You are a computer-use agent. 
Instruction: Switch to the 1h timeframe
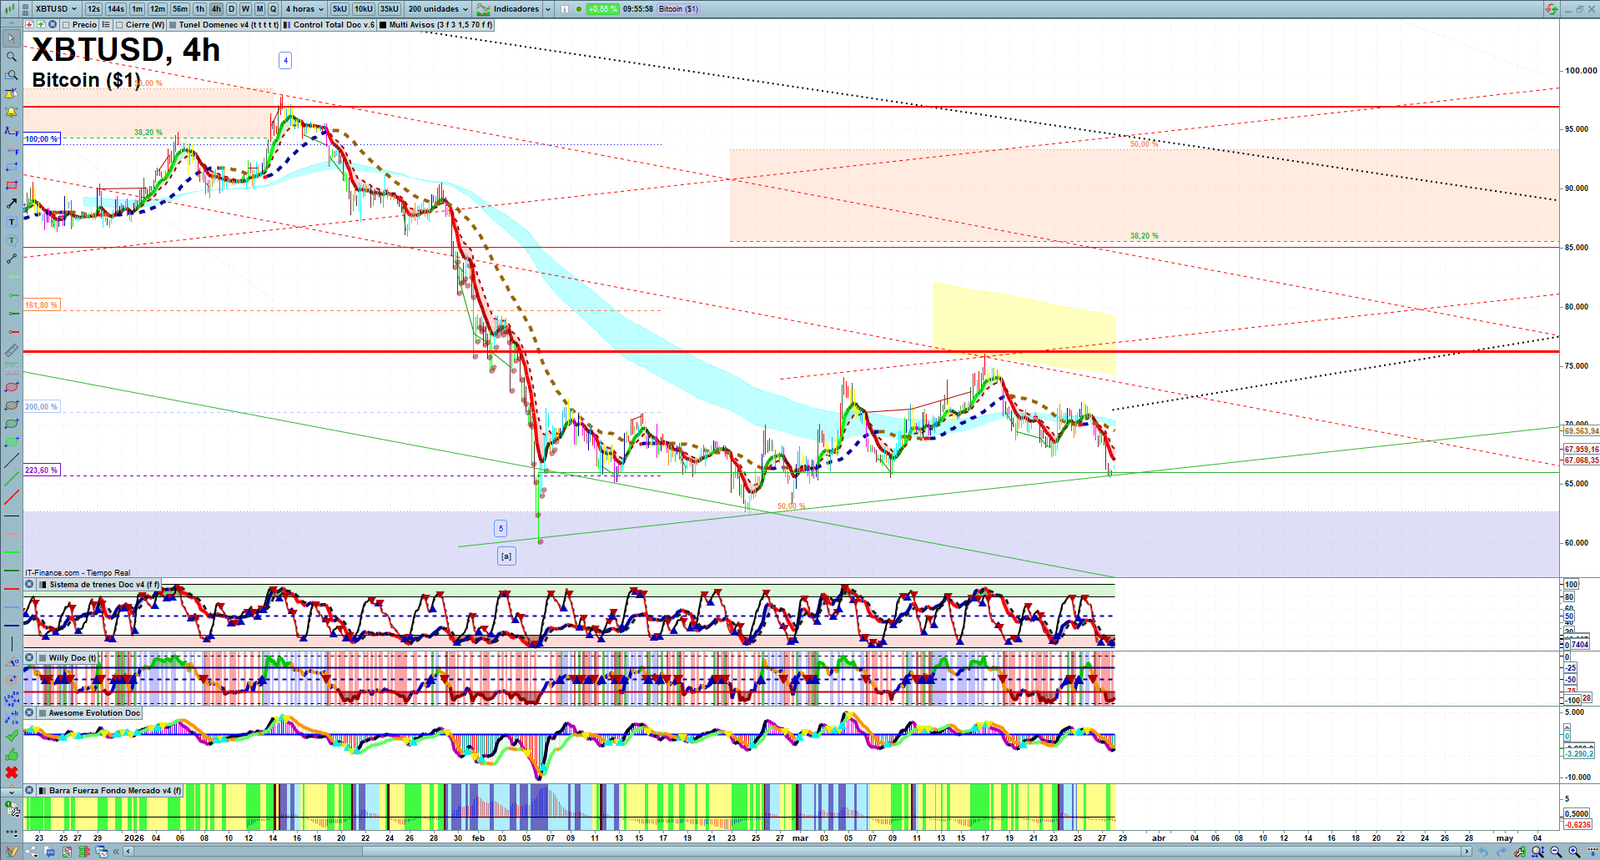199,9
